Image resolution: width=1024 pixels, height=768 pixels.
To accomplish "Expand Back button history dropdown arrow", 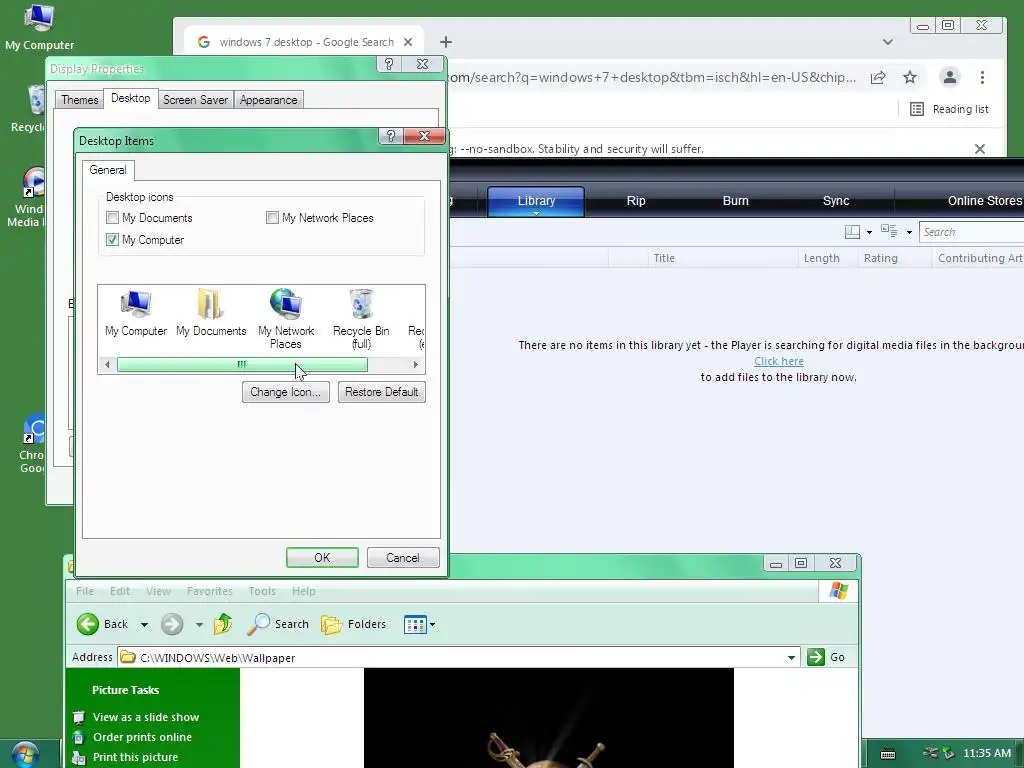I will [x=144, y=625].
